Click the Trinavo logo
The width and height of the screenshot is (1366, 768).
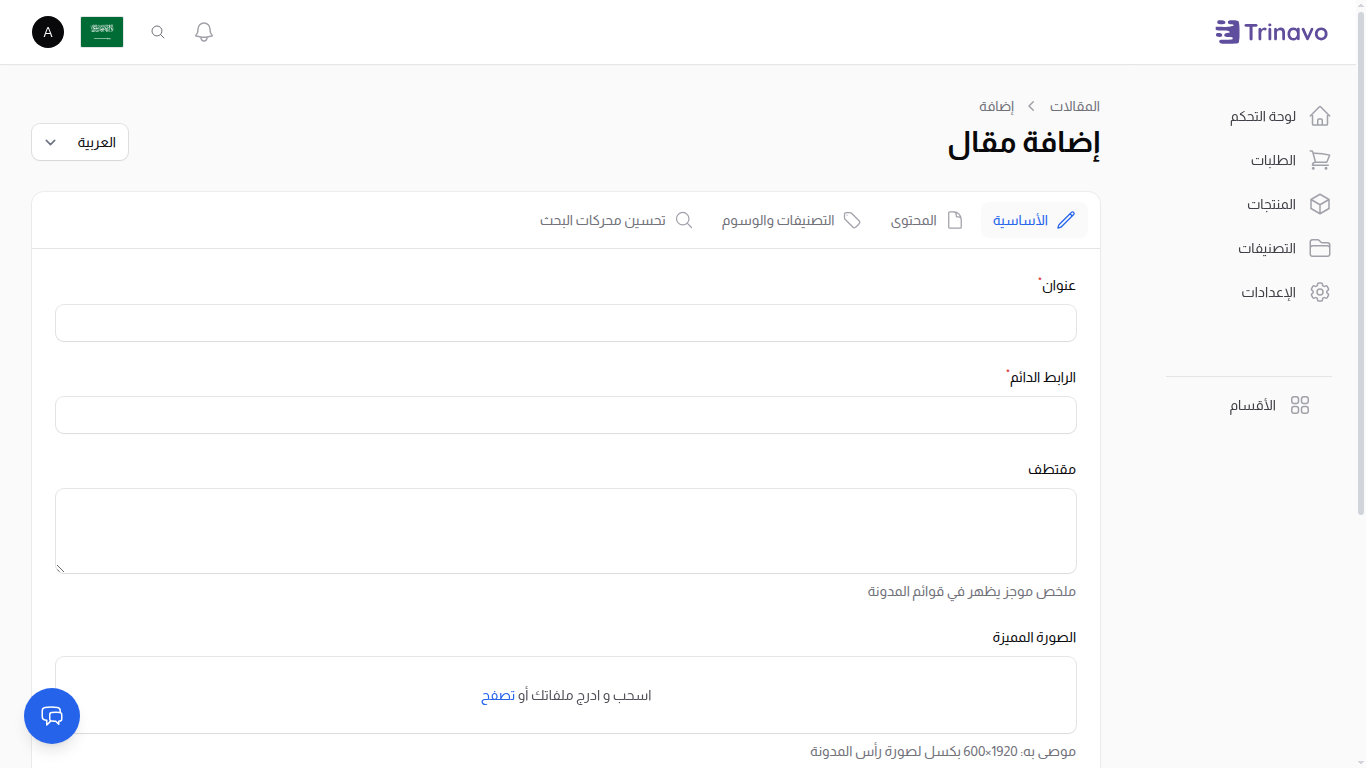1271,31
